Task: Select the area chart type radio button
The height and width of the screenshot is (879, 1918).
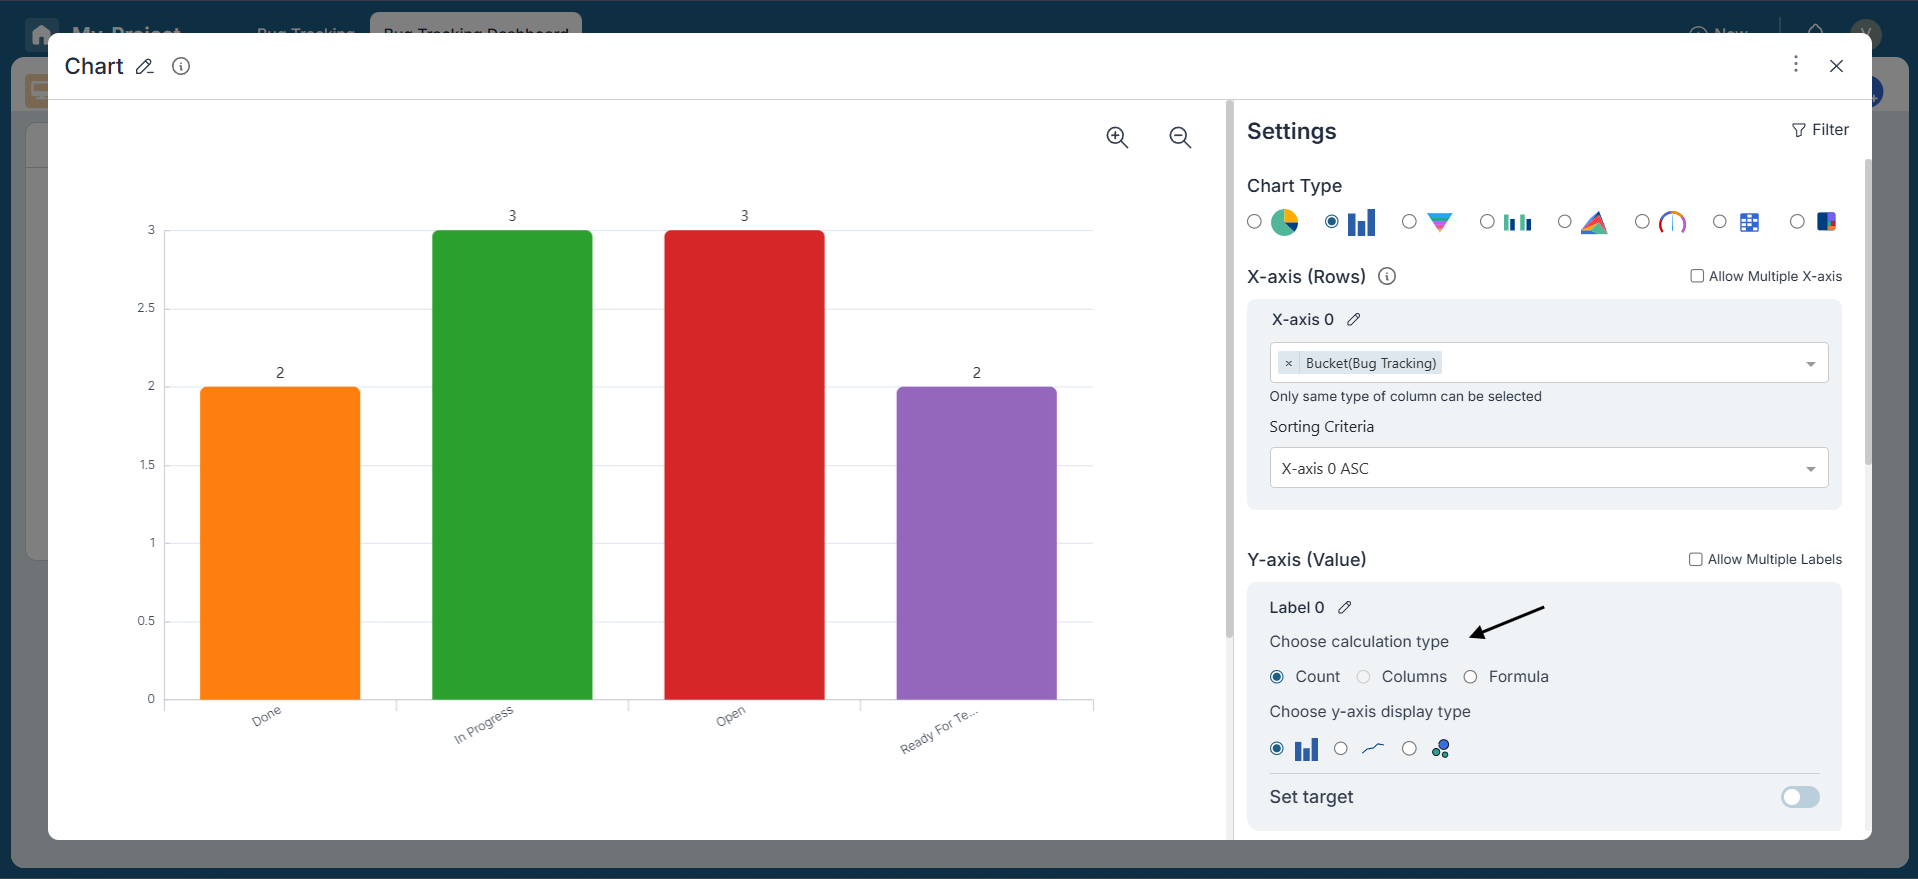Action: pyautogui.click(x=1564, y=222)
